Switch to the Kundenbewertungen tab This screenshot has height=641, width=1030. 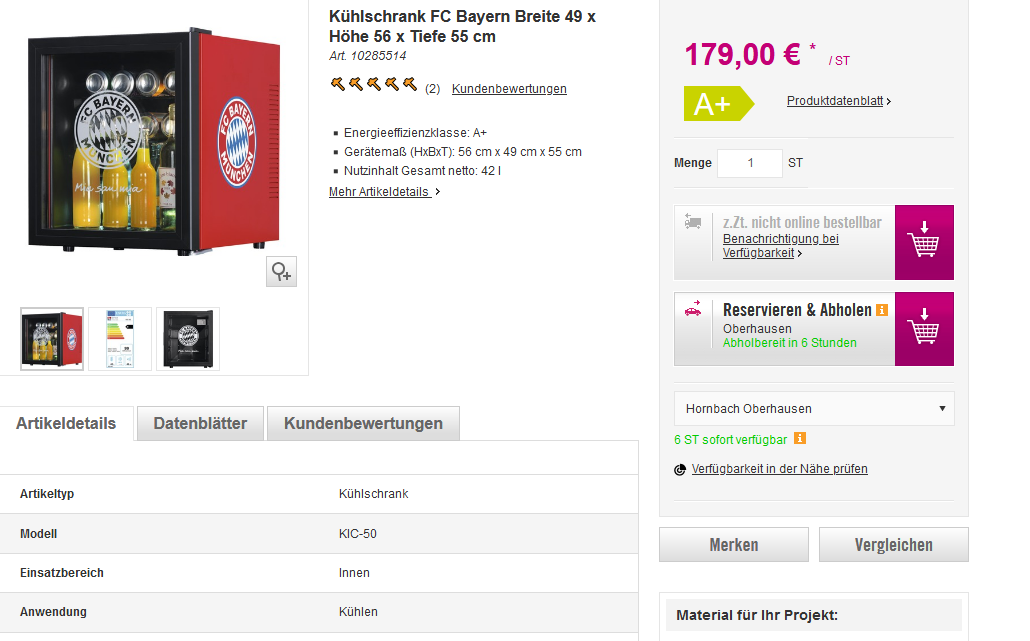363,423
